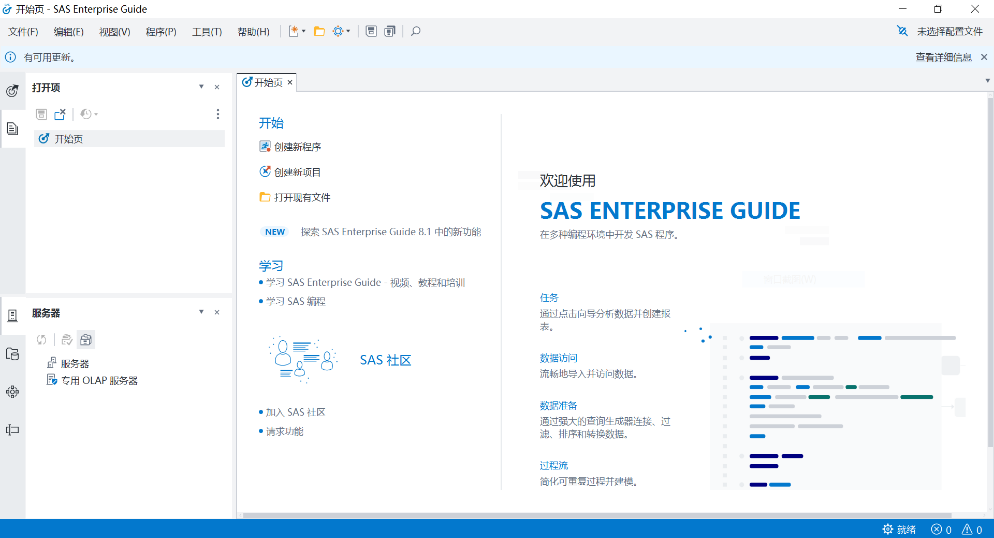Open the 学习 SAS Enterprise Guide videos link
Screen dimensions: 994x538
pos(365,283)
